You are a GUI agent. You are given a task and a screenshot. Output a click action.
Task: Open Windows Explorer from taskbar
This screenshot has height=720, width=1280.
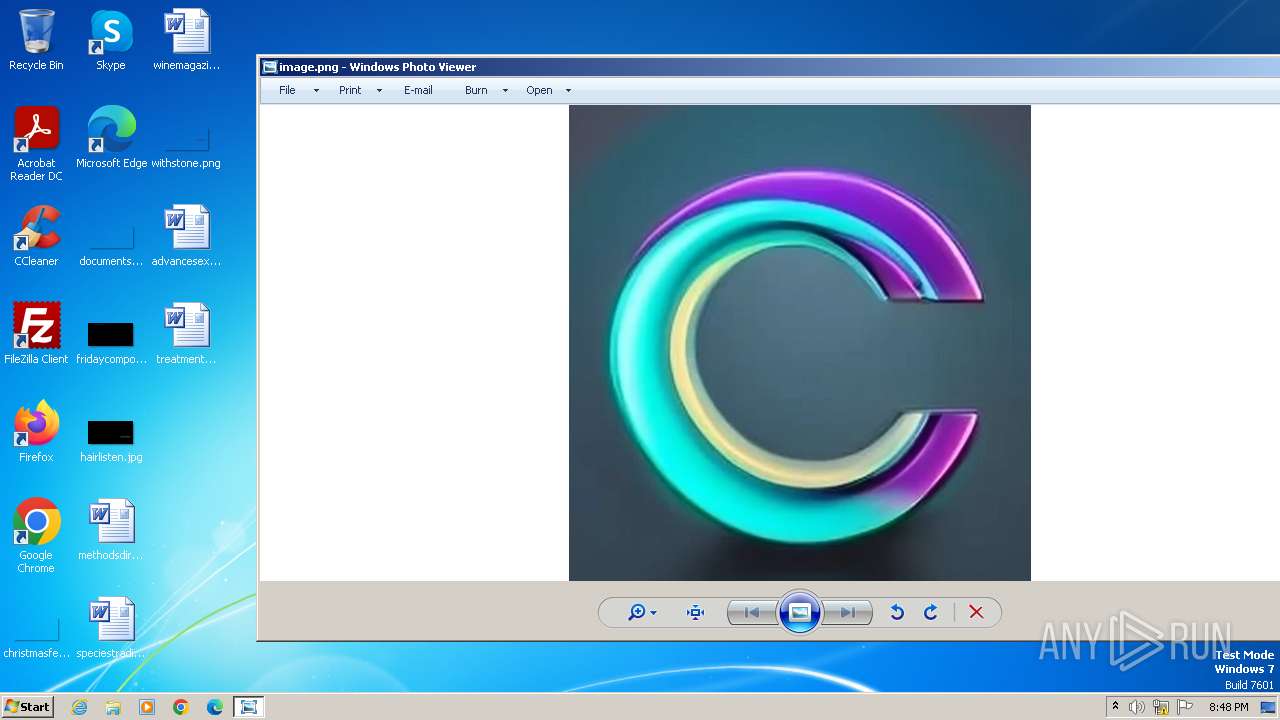113,707
